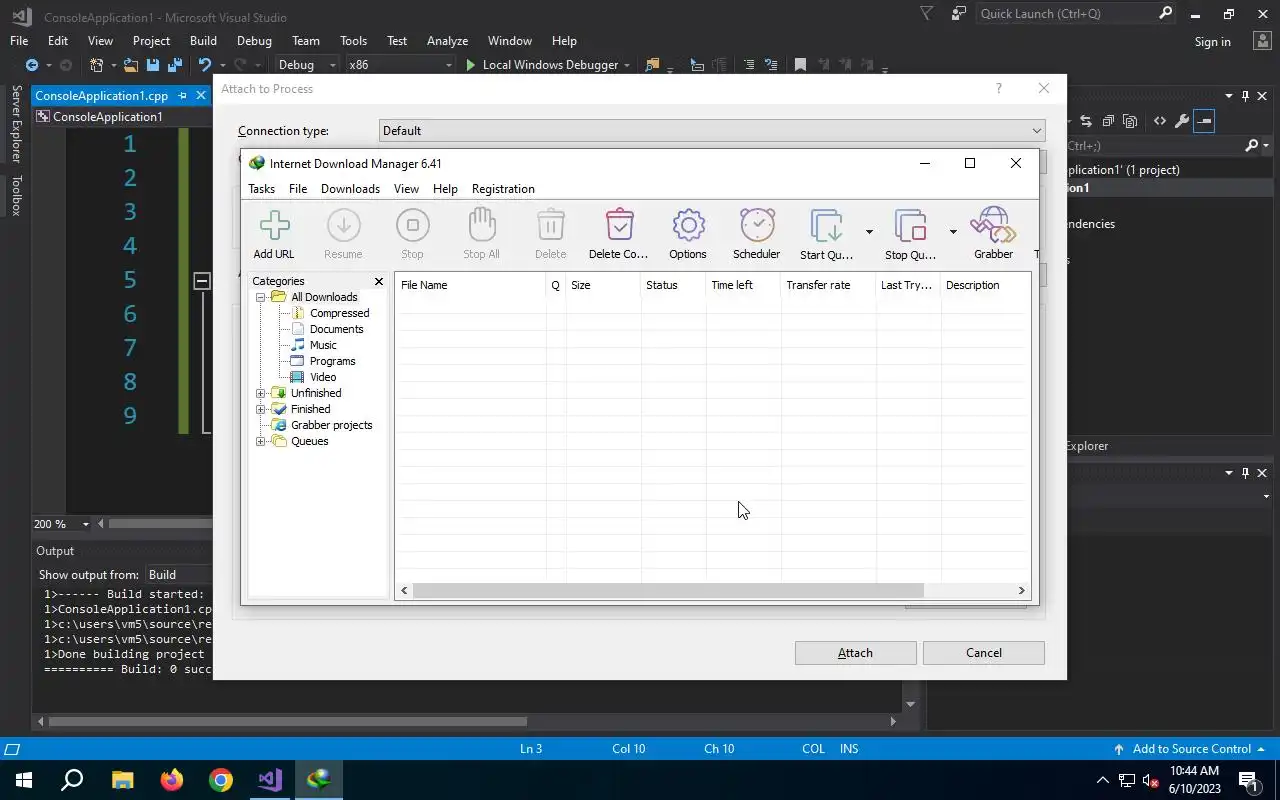This screenshot has height=800, width=1280.
Task: Open the Start Queue dropdown arrow
Action: coord(869,232)
